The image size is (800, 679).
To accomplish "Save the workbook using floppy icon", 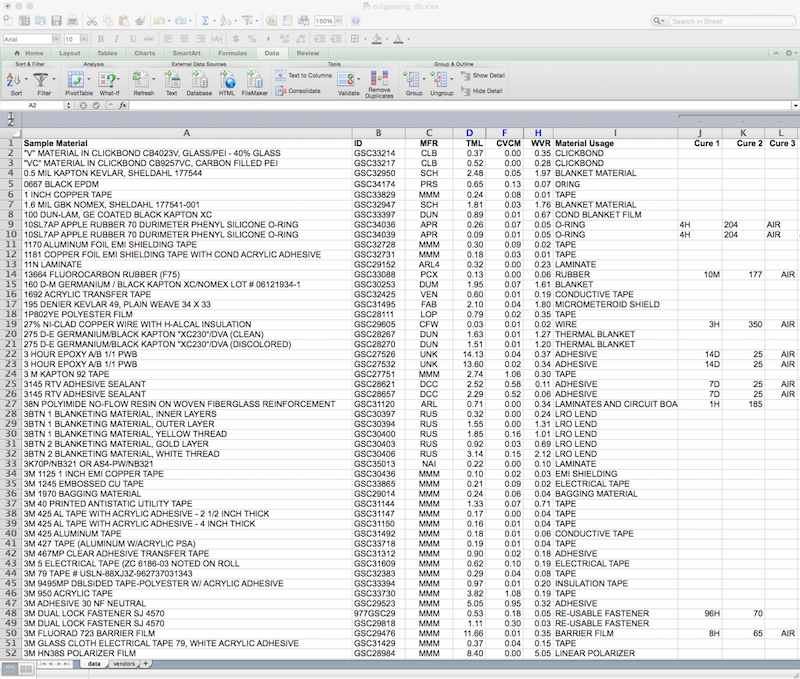I will point(56,21).
